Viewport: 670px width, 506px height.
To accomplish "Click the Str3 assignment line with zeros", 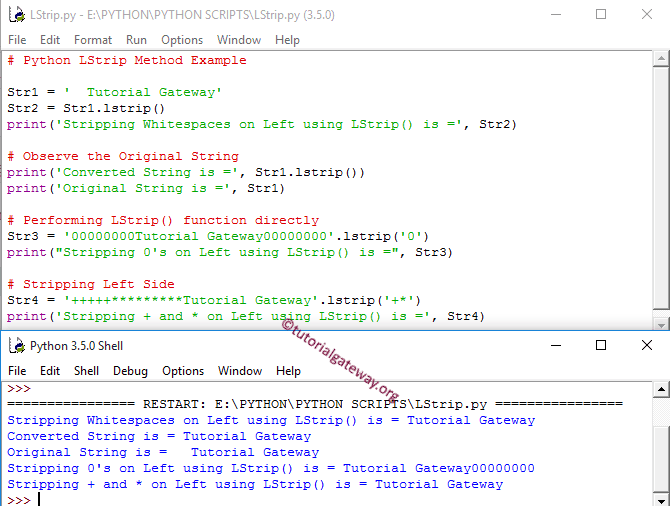I will pos(218,236).
